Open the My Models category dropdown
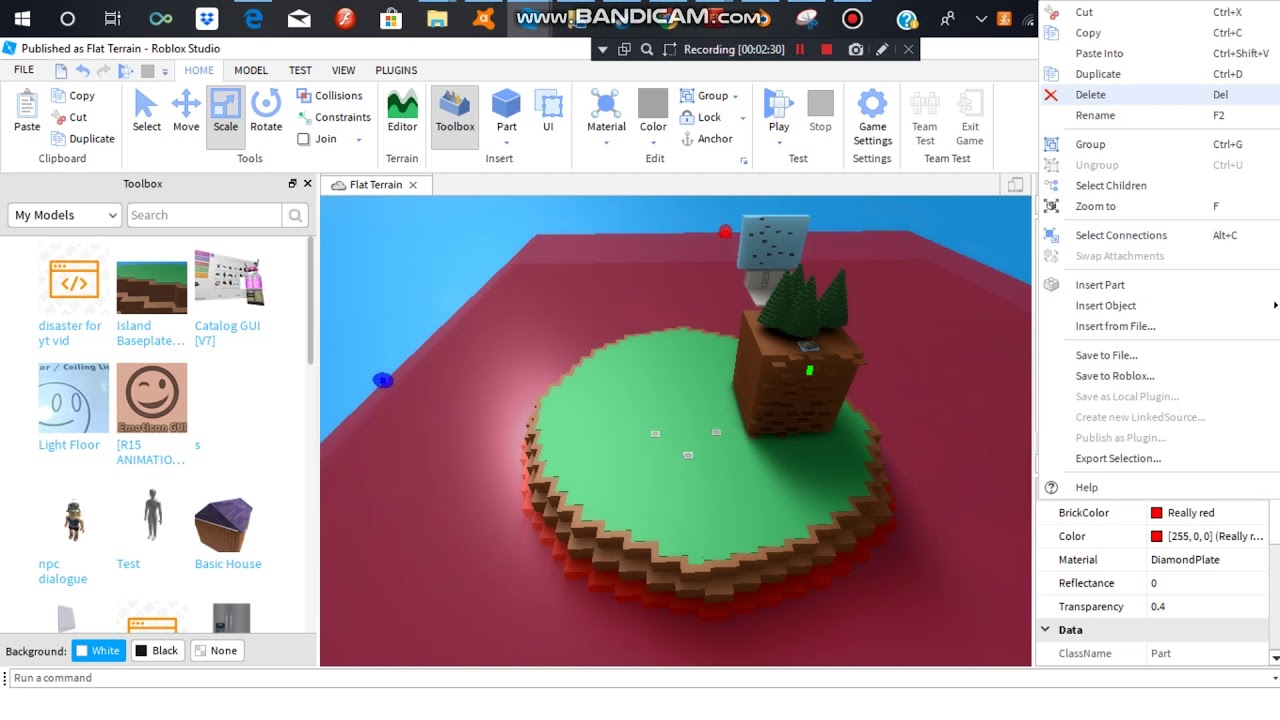The width and height of the screenshot is (1280, 720). [65, 215]
